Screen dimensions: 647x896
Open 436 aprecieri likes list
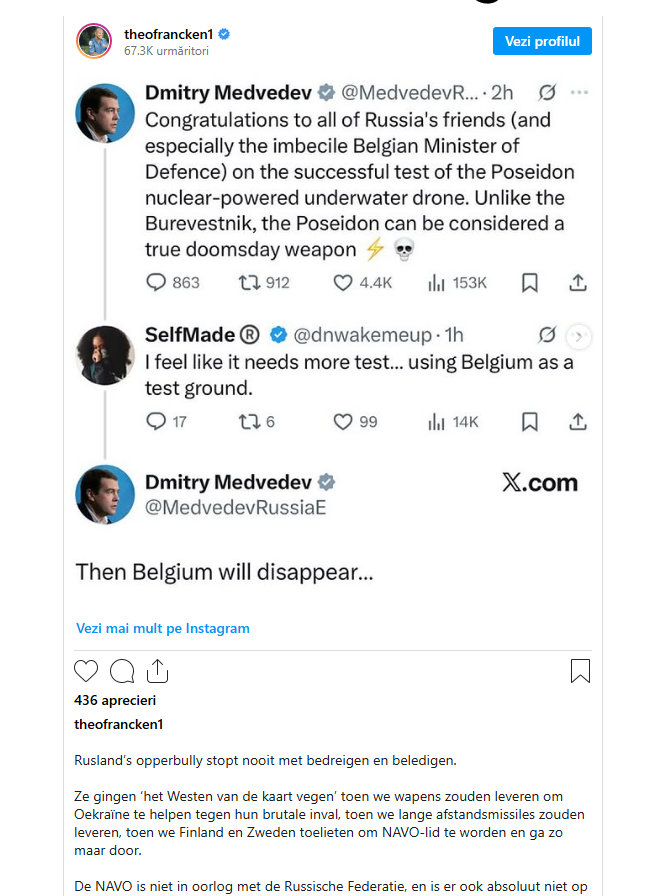pos(115,700)
